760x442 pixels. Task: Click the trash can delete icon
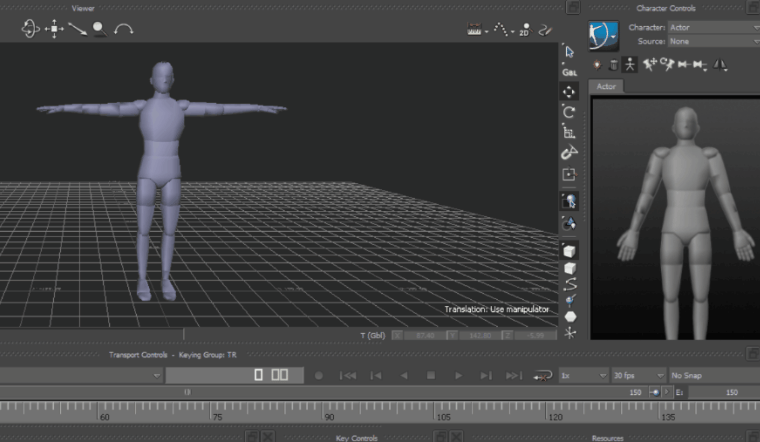613,64
